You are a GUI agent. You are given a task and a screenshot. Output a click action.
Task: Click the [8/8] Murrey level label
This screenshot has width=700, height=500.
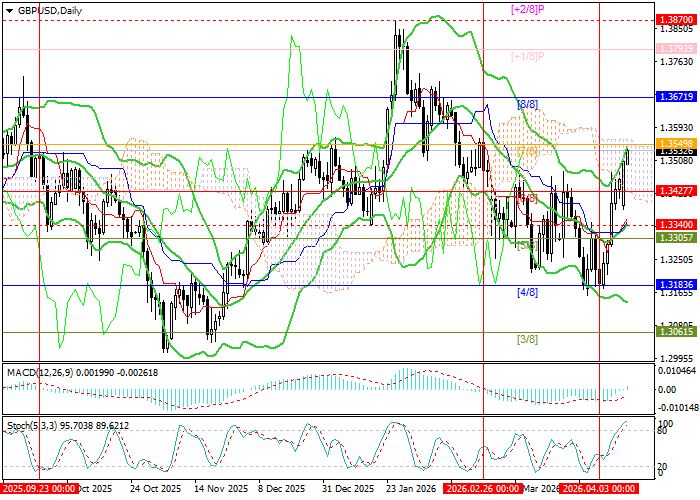coord(527,104)
